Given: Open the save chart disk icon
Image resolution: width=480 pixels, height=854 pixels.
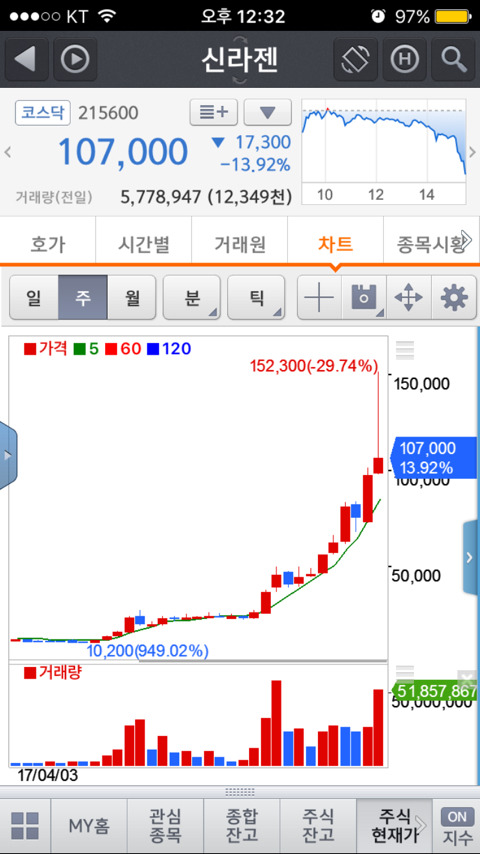Looking at the screenshot, I should point(364,297).
